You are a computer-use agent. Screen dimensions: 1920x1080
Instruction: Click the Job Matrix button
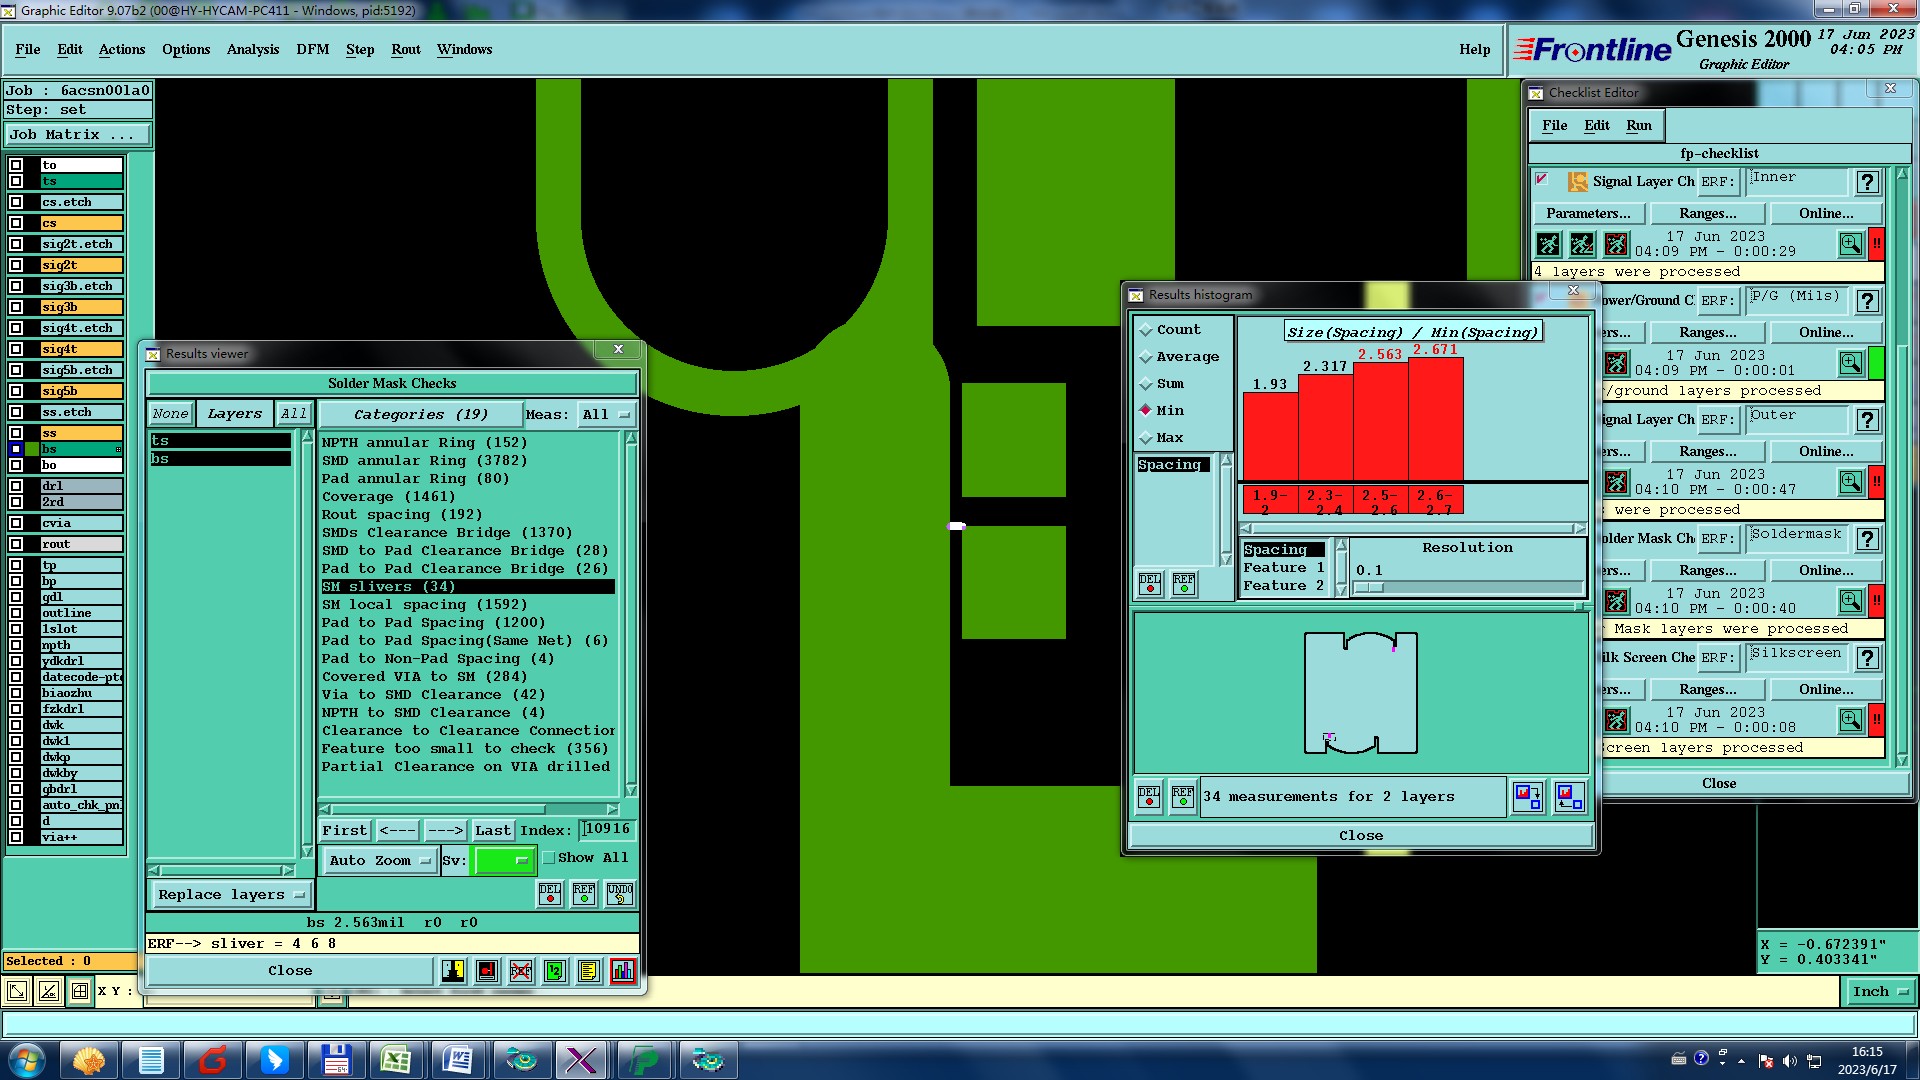[x=78, y=134]
